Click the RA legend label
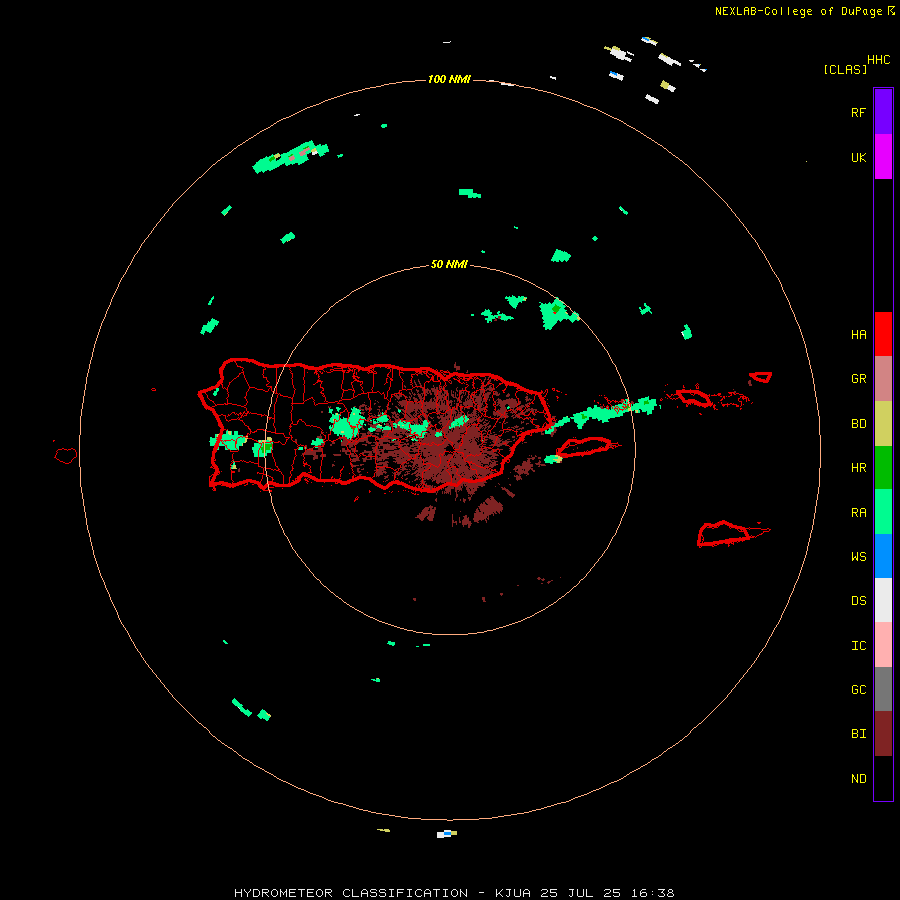Image resolution: width=900 pixels, height=900 pixels. 858,513
